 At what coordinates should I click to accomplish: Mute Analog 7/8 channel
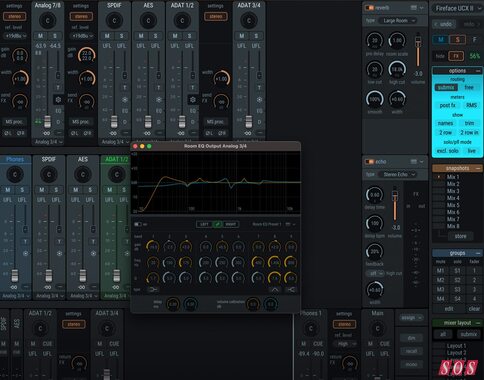click(x=40, y=36)
